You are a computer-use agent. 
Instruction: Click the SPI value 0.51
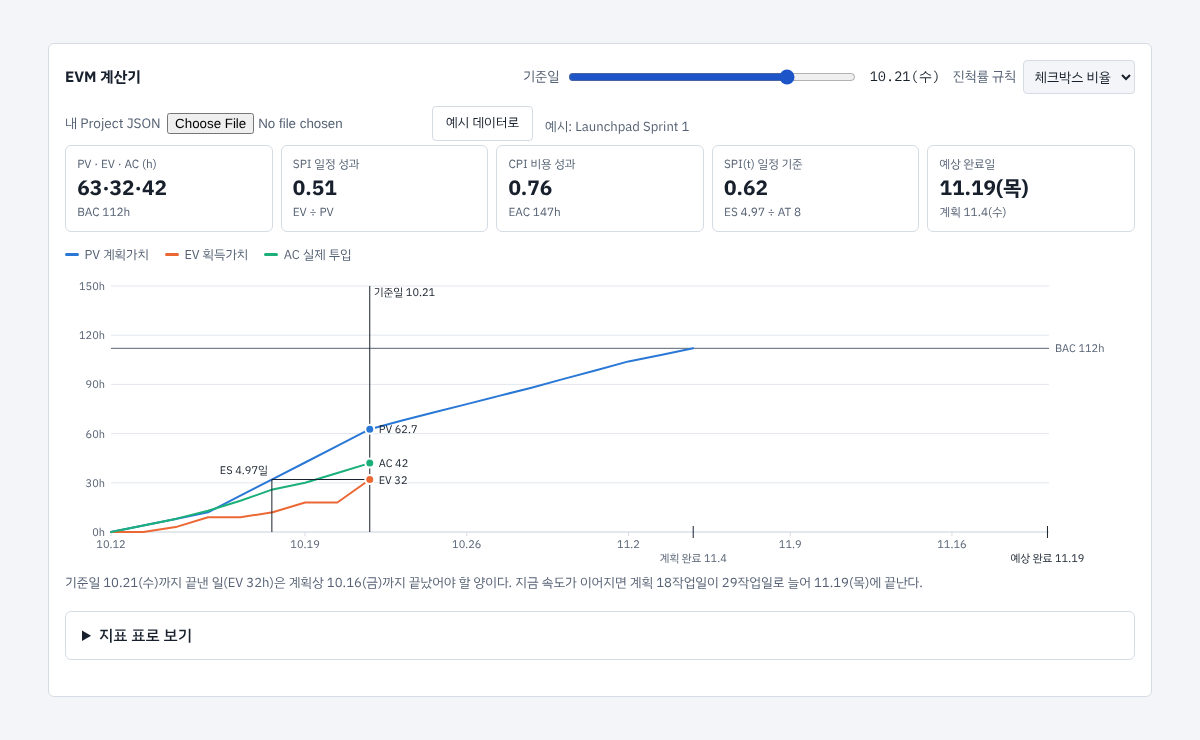[x=315, y=188]
